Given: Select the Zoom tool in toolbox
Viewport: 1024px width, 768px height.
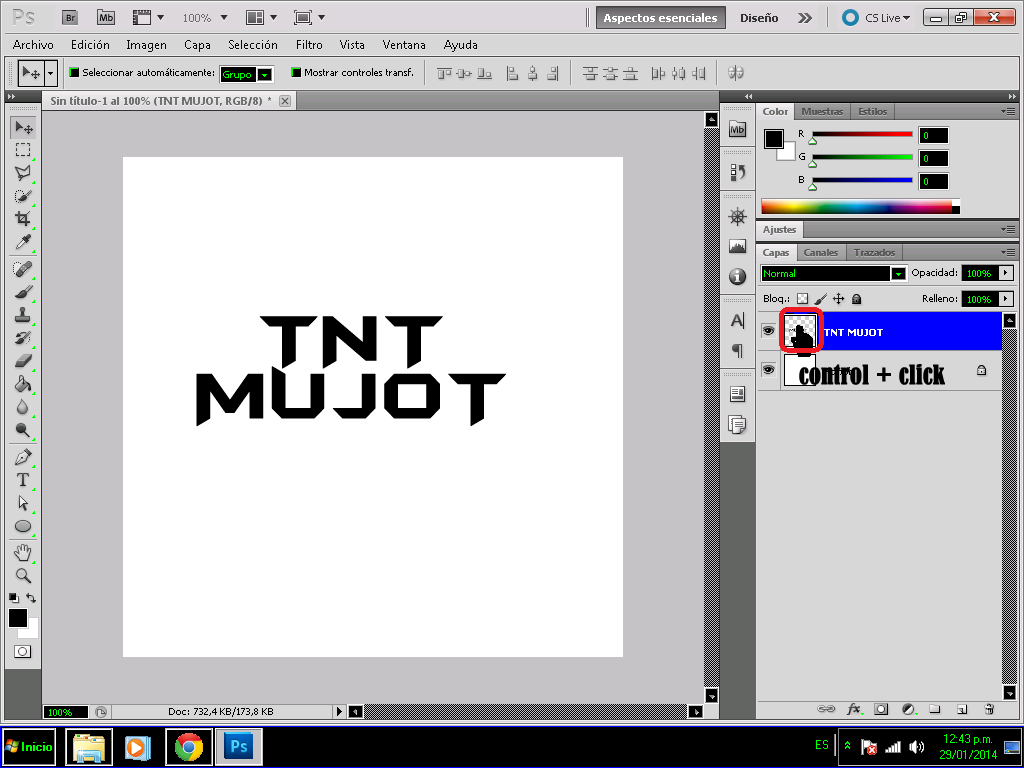Looking at the screenshot, I should 22,576.
